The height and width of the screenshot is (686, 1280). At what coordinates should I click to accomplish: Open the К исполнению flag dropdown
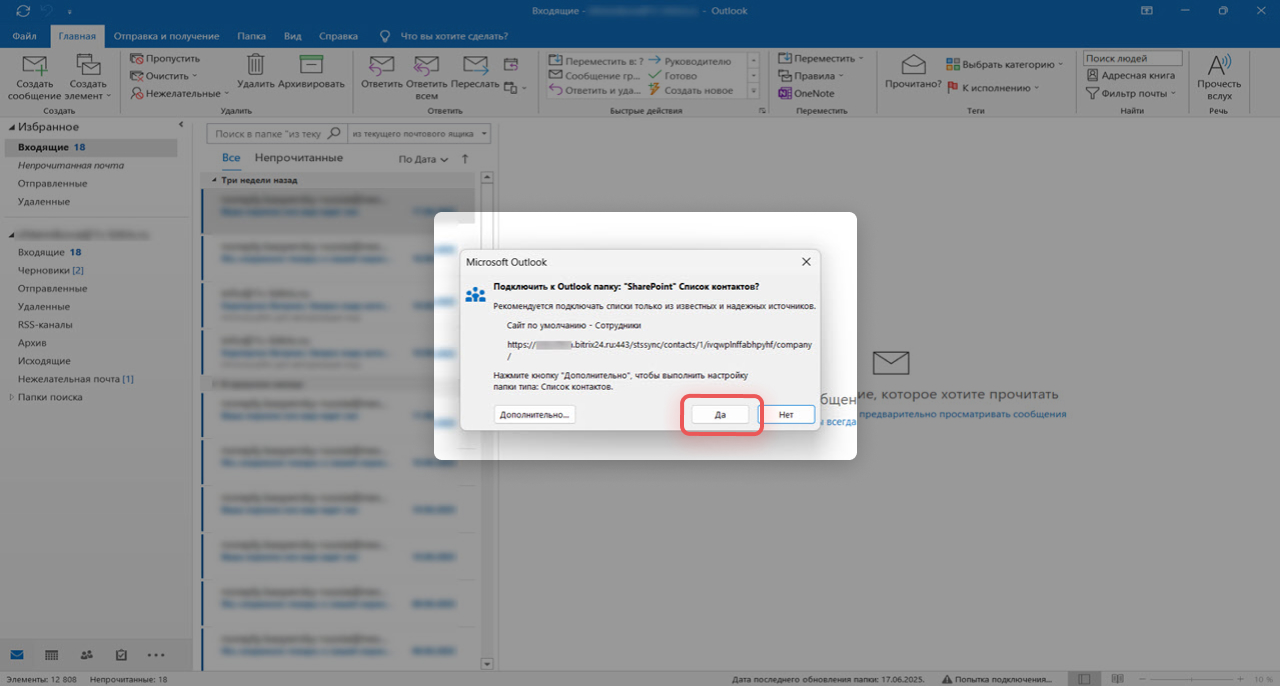tap(993, 88)
